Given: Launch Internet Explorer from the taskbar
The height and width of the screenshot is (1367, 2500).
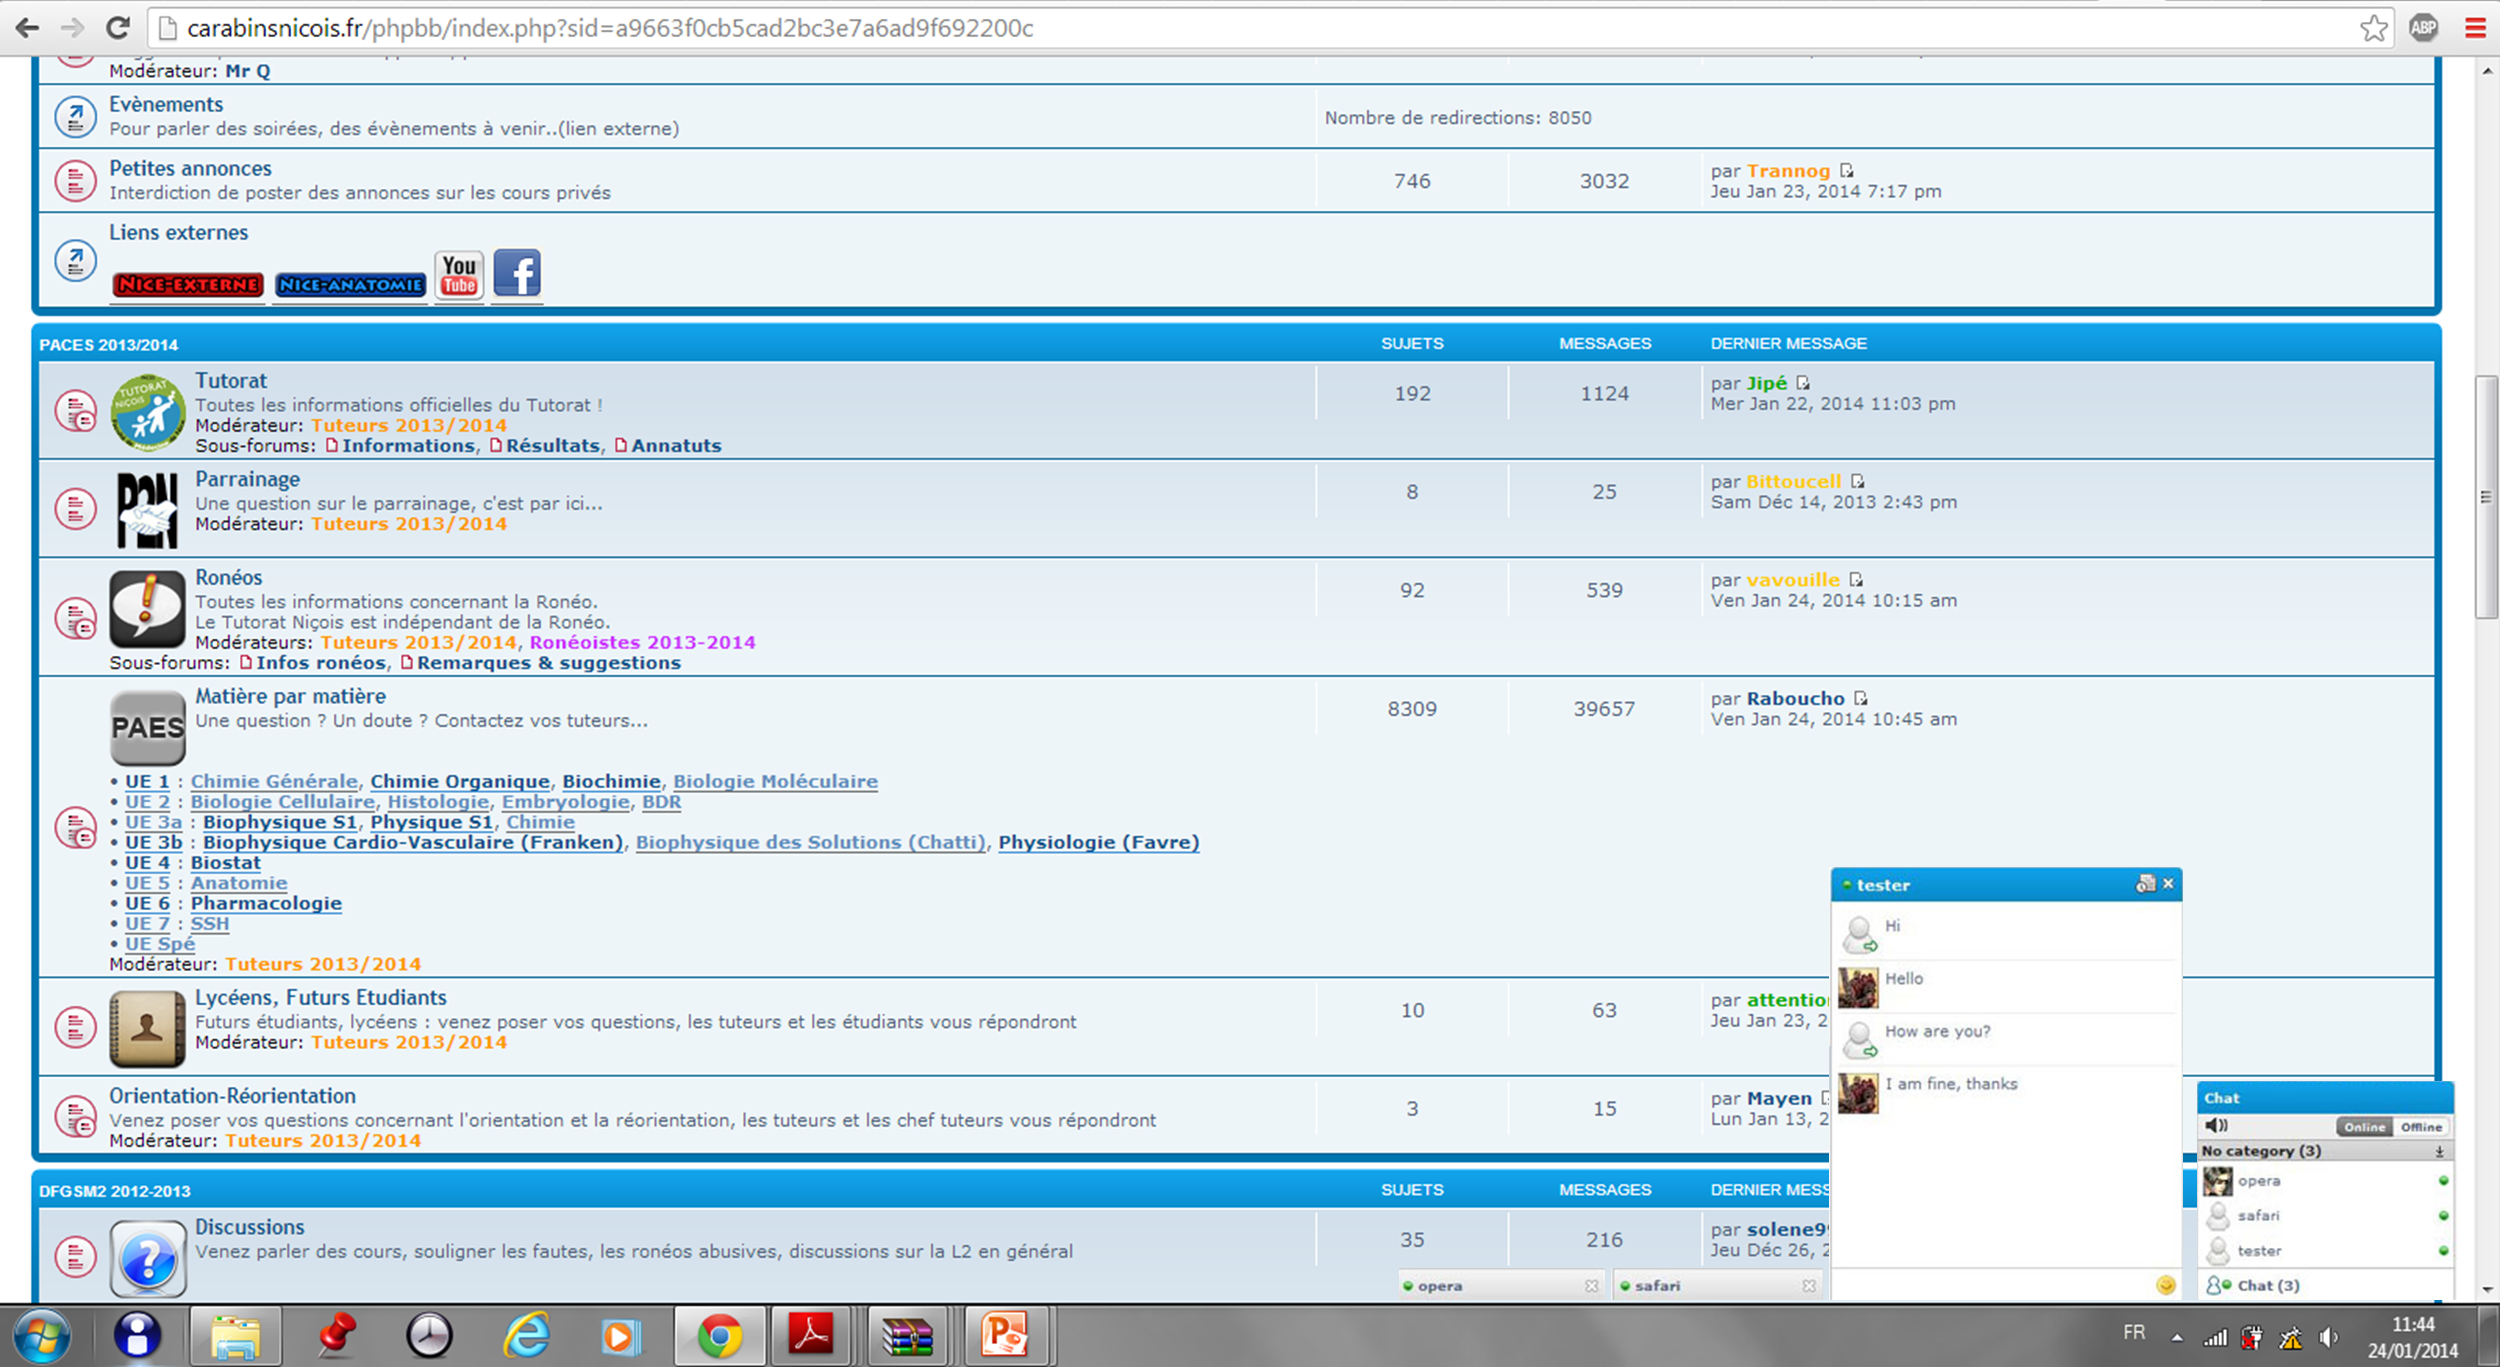Looking at the screenshot, I should pos(527,1335).
